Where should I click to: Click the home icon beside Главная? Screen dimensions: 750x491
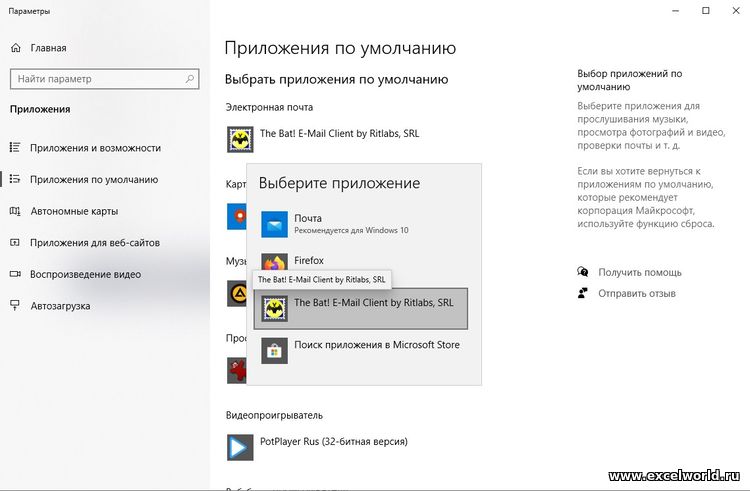[16, 48]
